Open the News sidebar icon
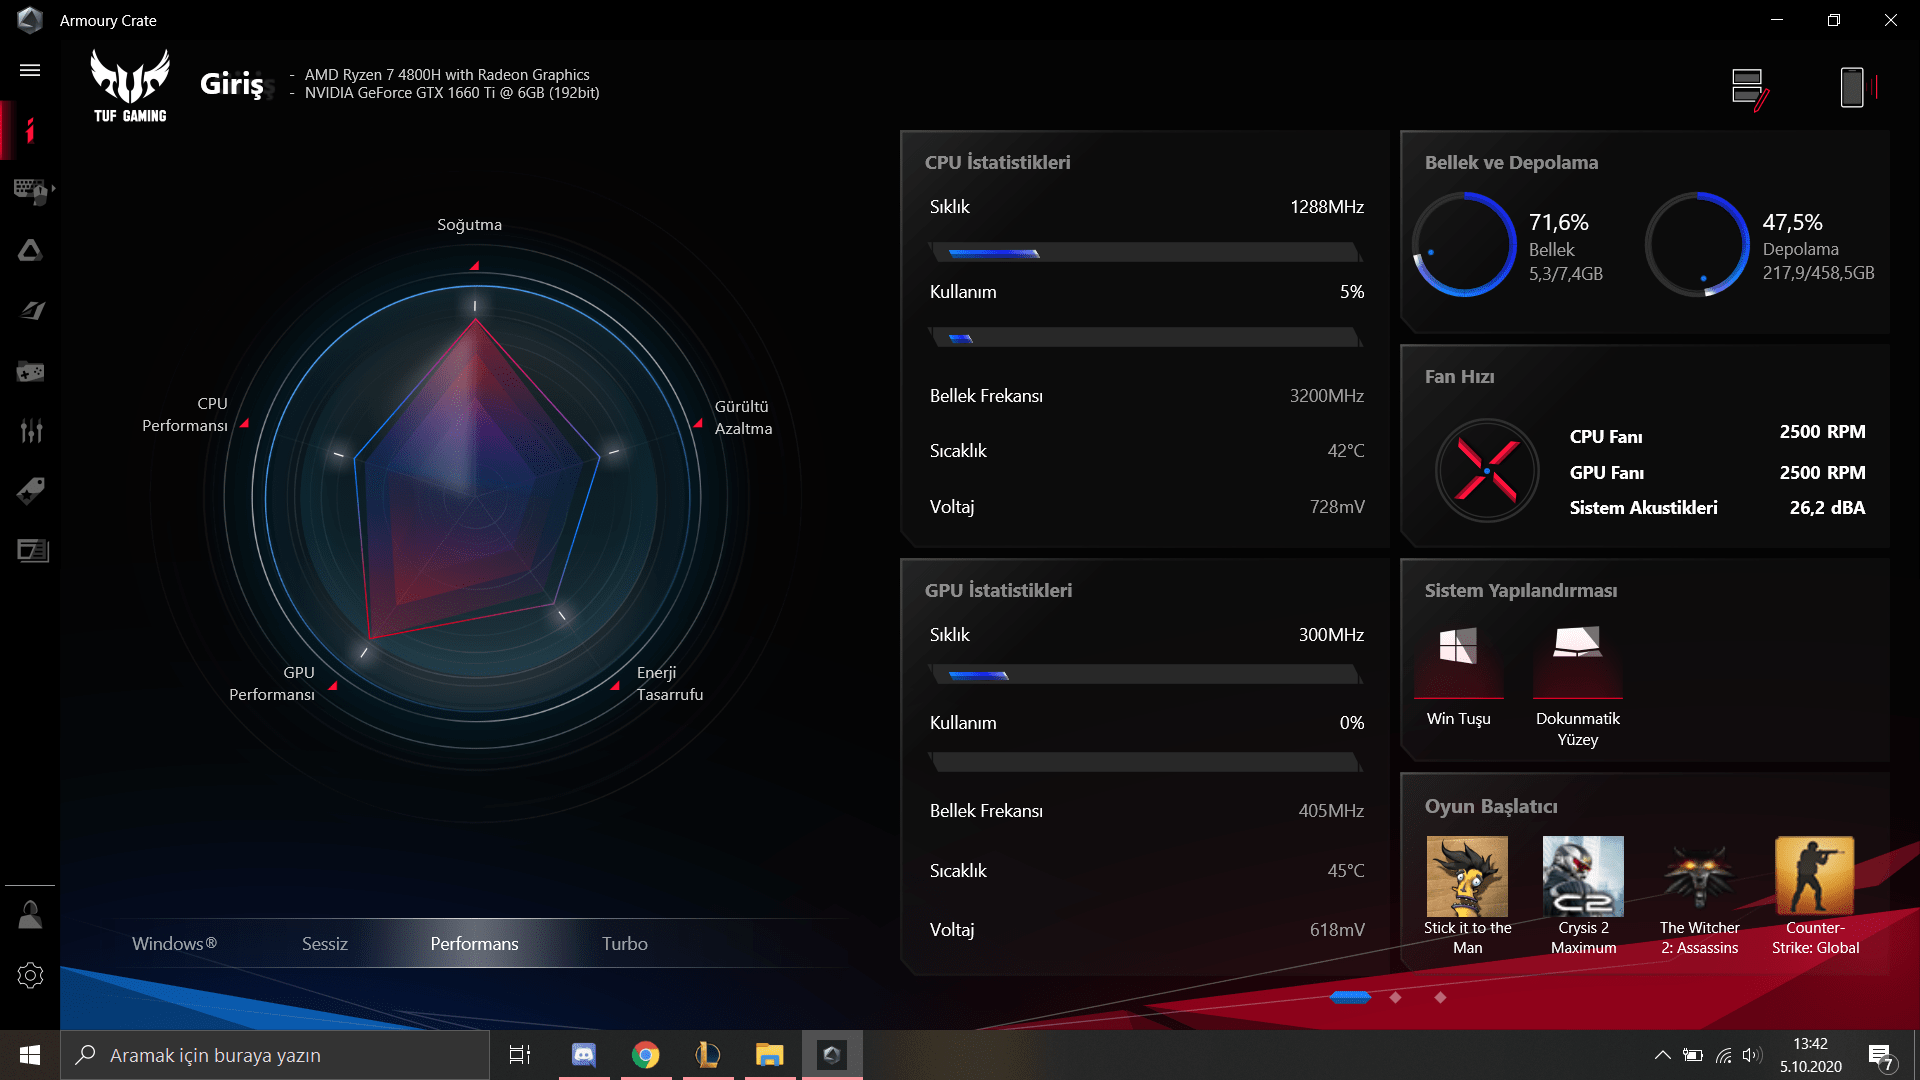1920x1080 pixels. tap(32, 551)
